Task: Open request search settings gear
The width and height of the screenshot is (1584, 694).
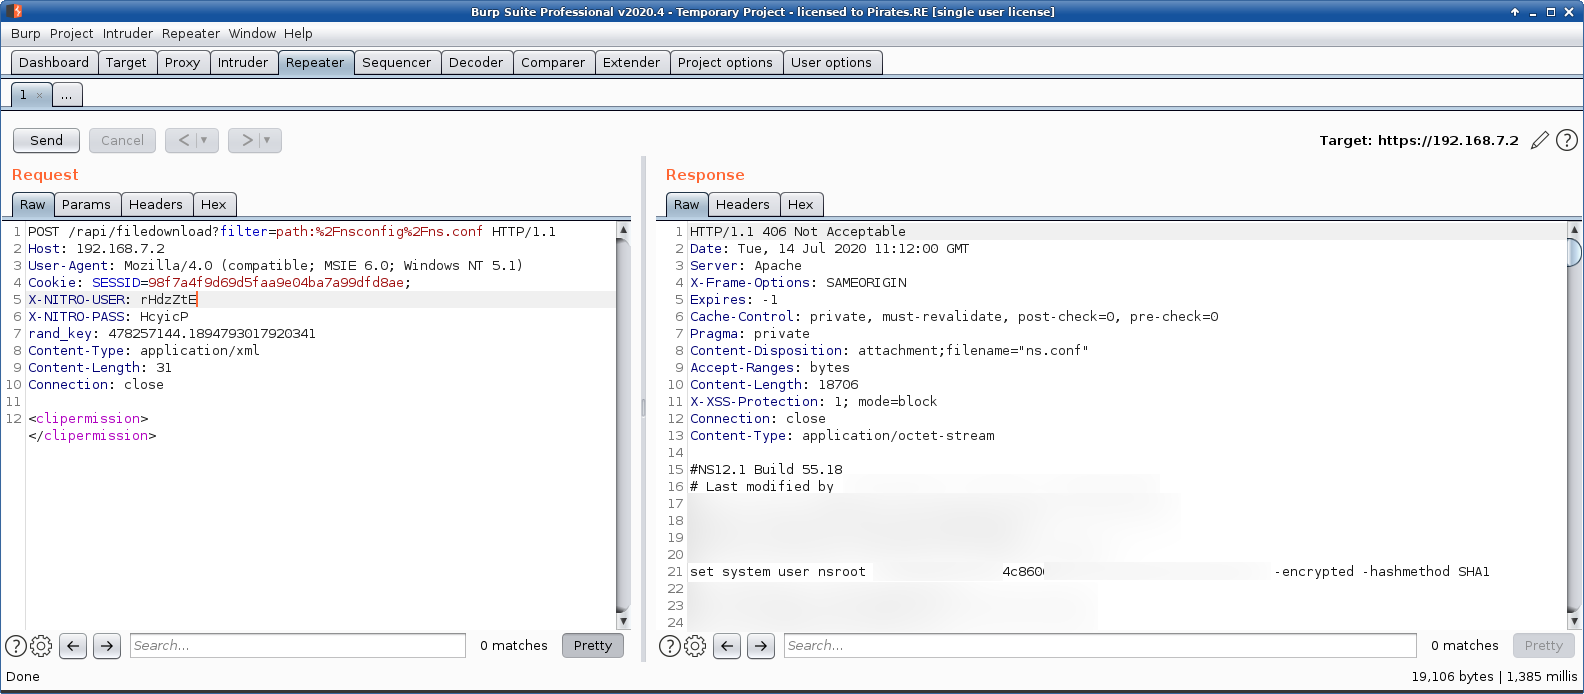Action: (x=41, y=646)
